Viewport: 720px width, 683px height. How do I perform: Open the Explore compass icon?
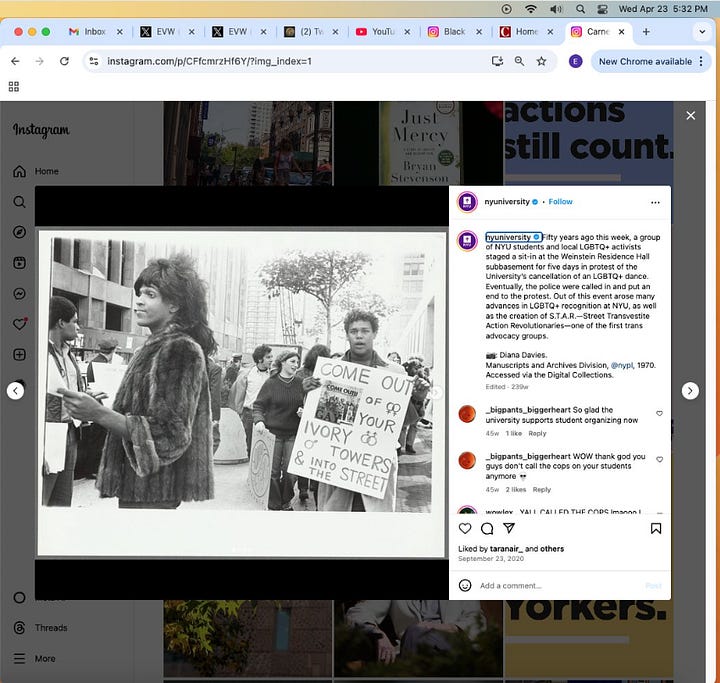click(x=19, y=232)
